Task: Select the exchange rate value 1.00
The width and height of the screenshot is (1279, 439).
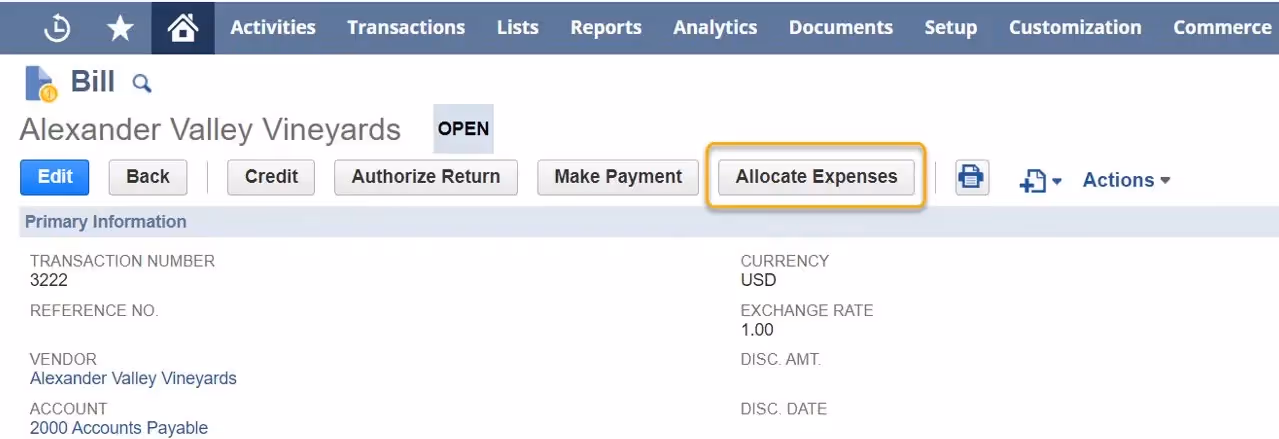Action: 757,330
